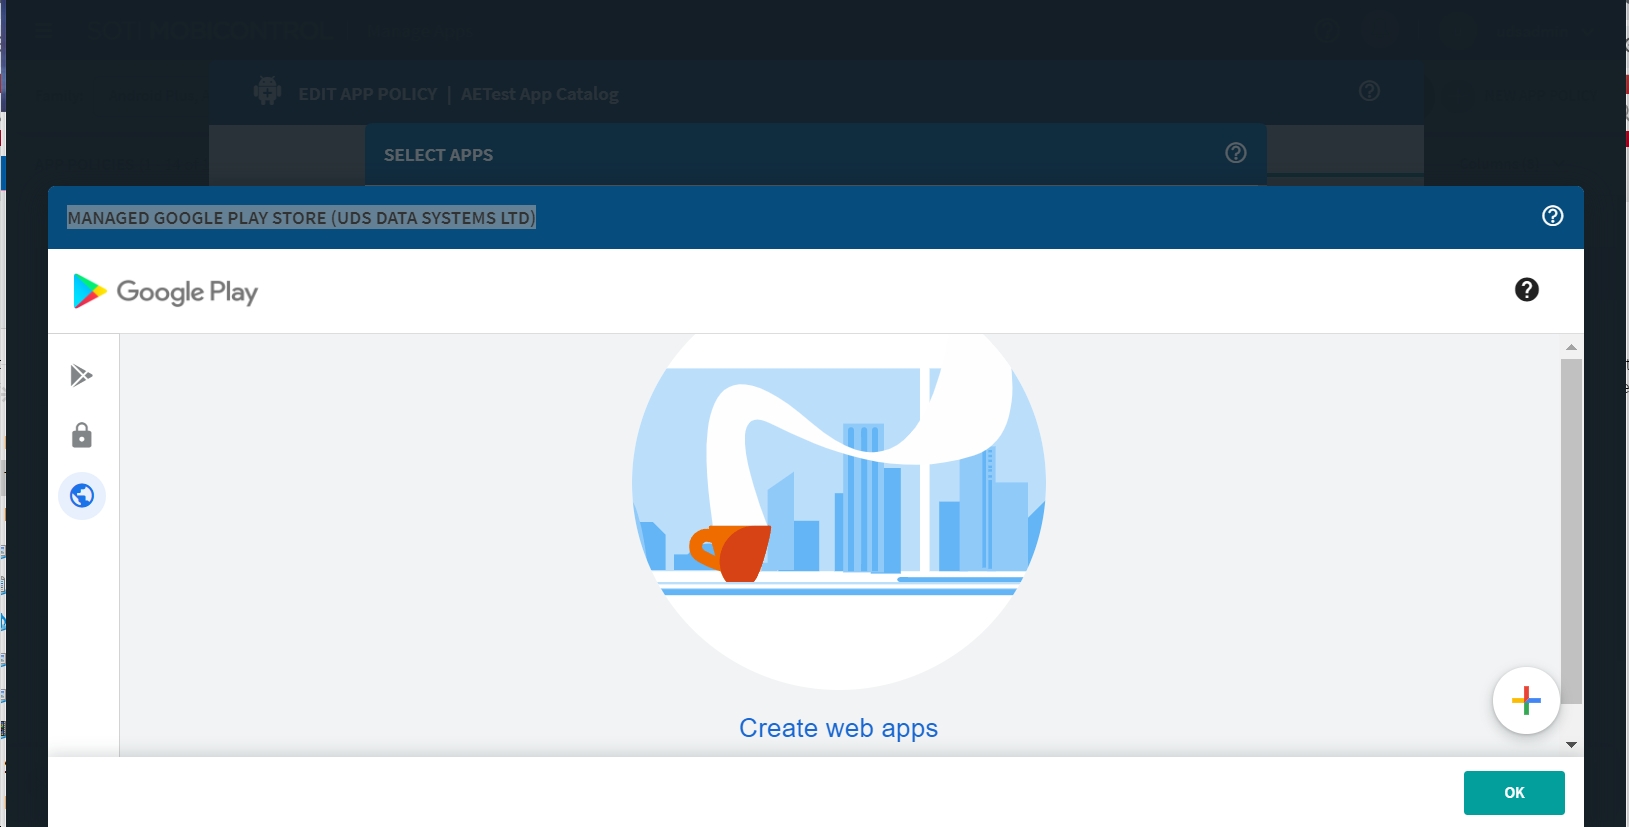Screen dimensions: 1629x827
Task: Click the Create web apps heading
Action: [x=838, y=728]
